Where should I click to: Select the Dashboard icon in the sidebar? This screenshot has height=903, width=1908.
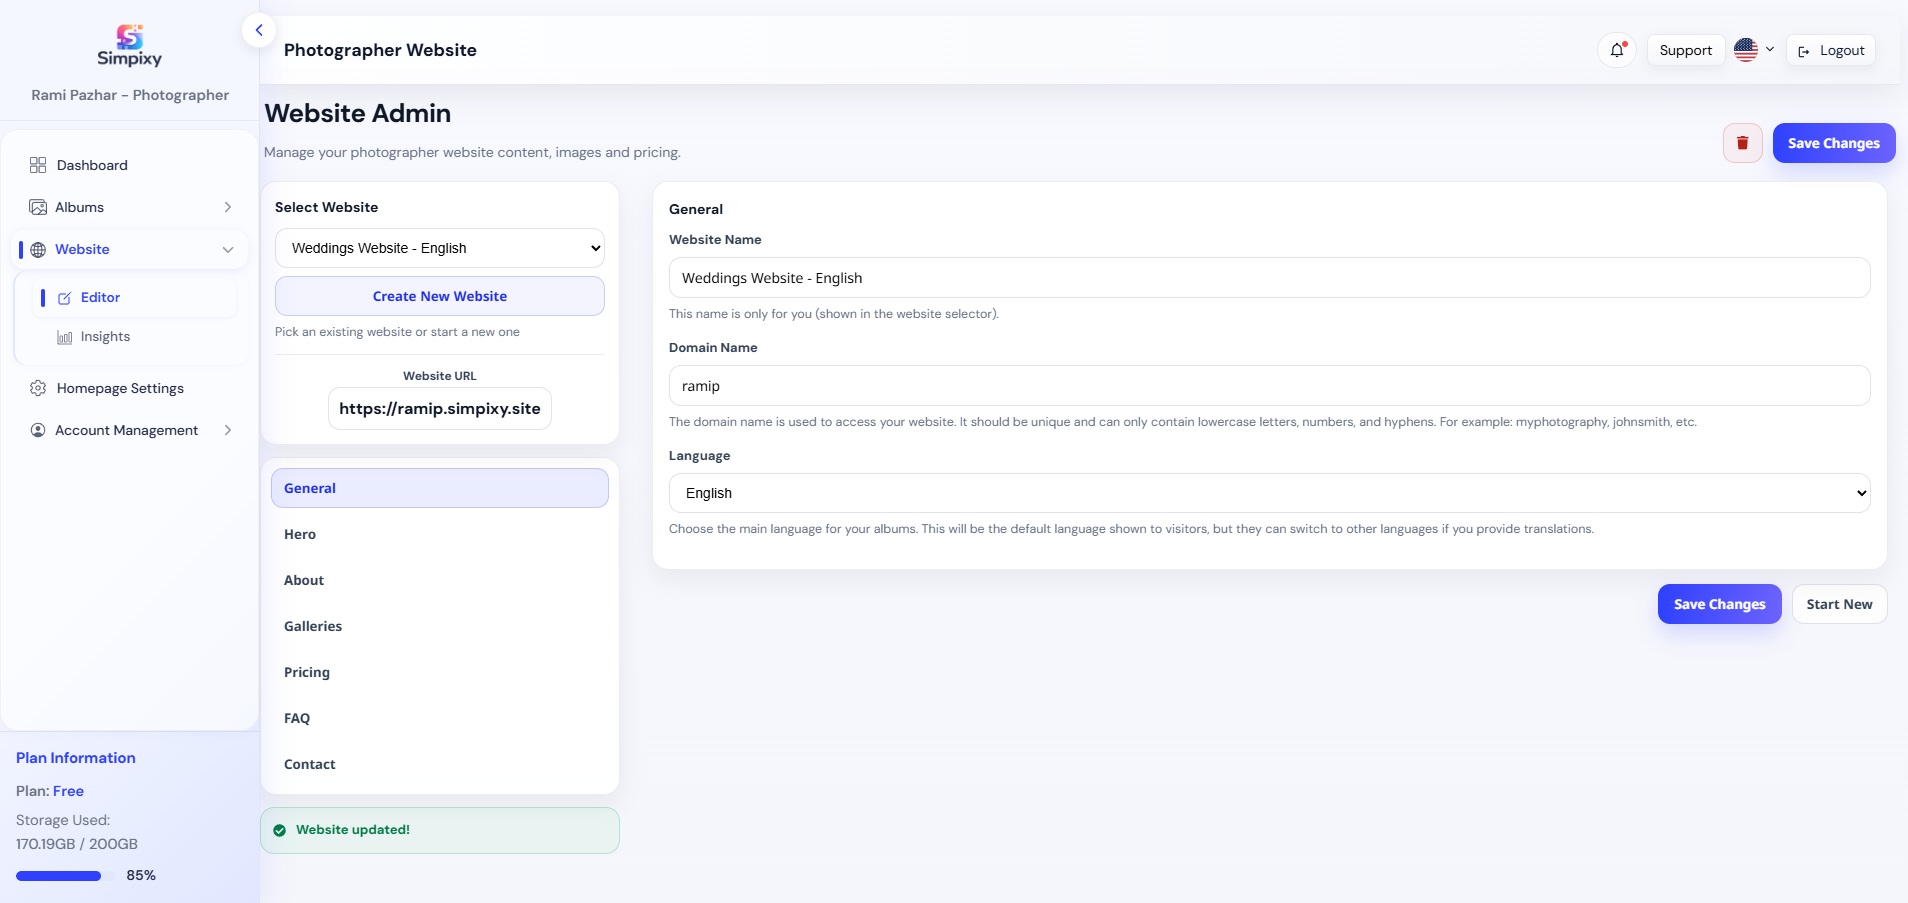pyautogui.click(x=38, y=164)
